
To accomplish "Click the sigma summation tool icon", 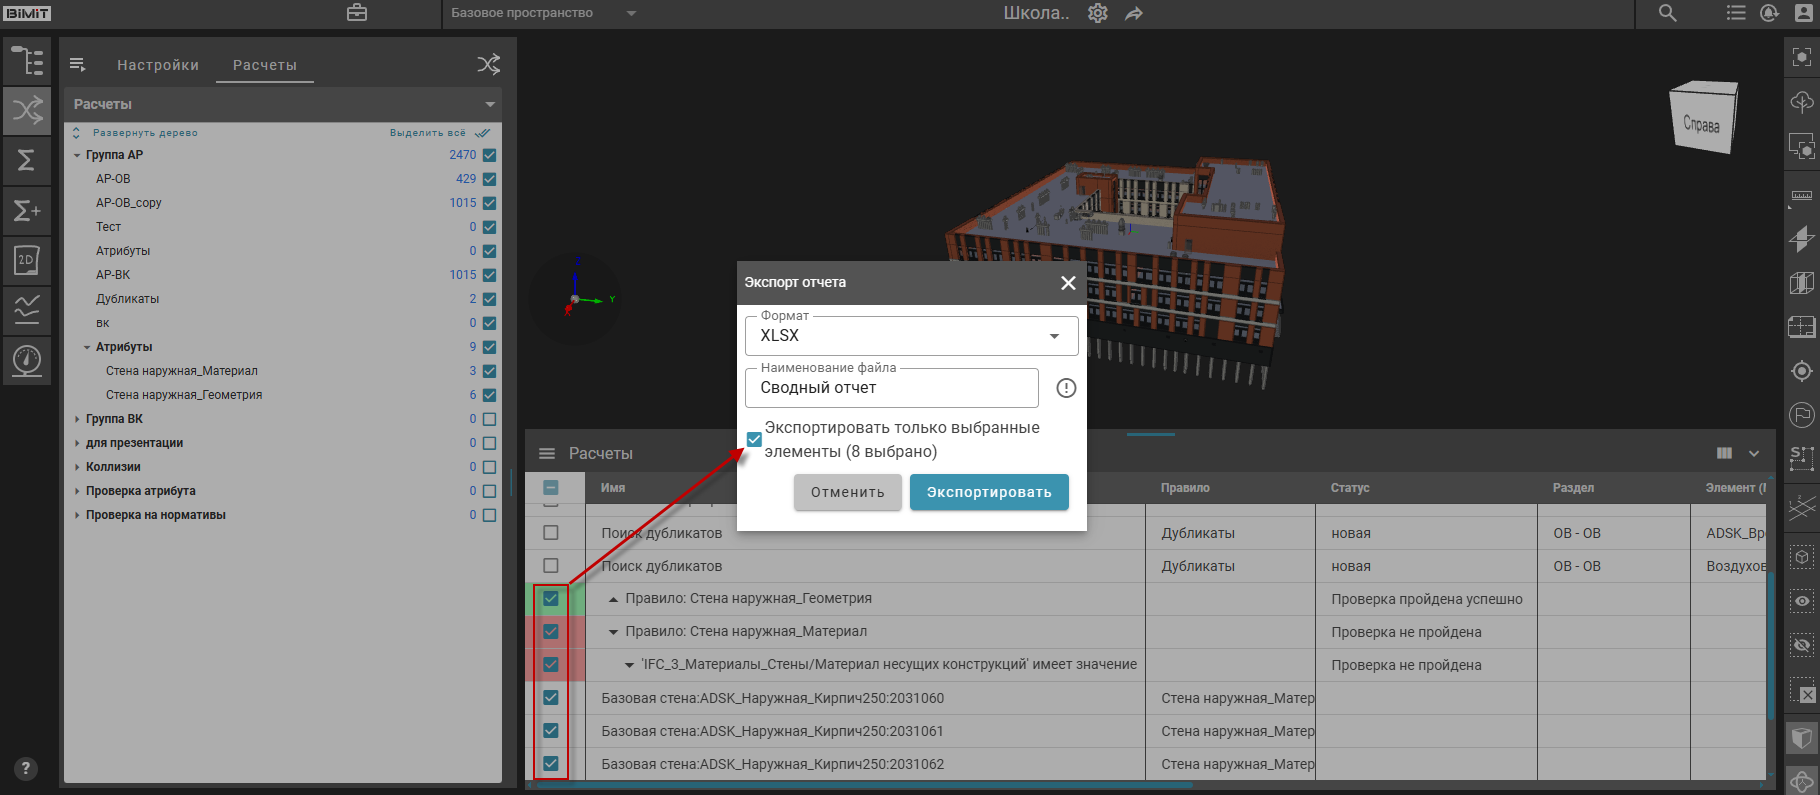I will point(27,160).
